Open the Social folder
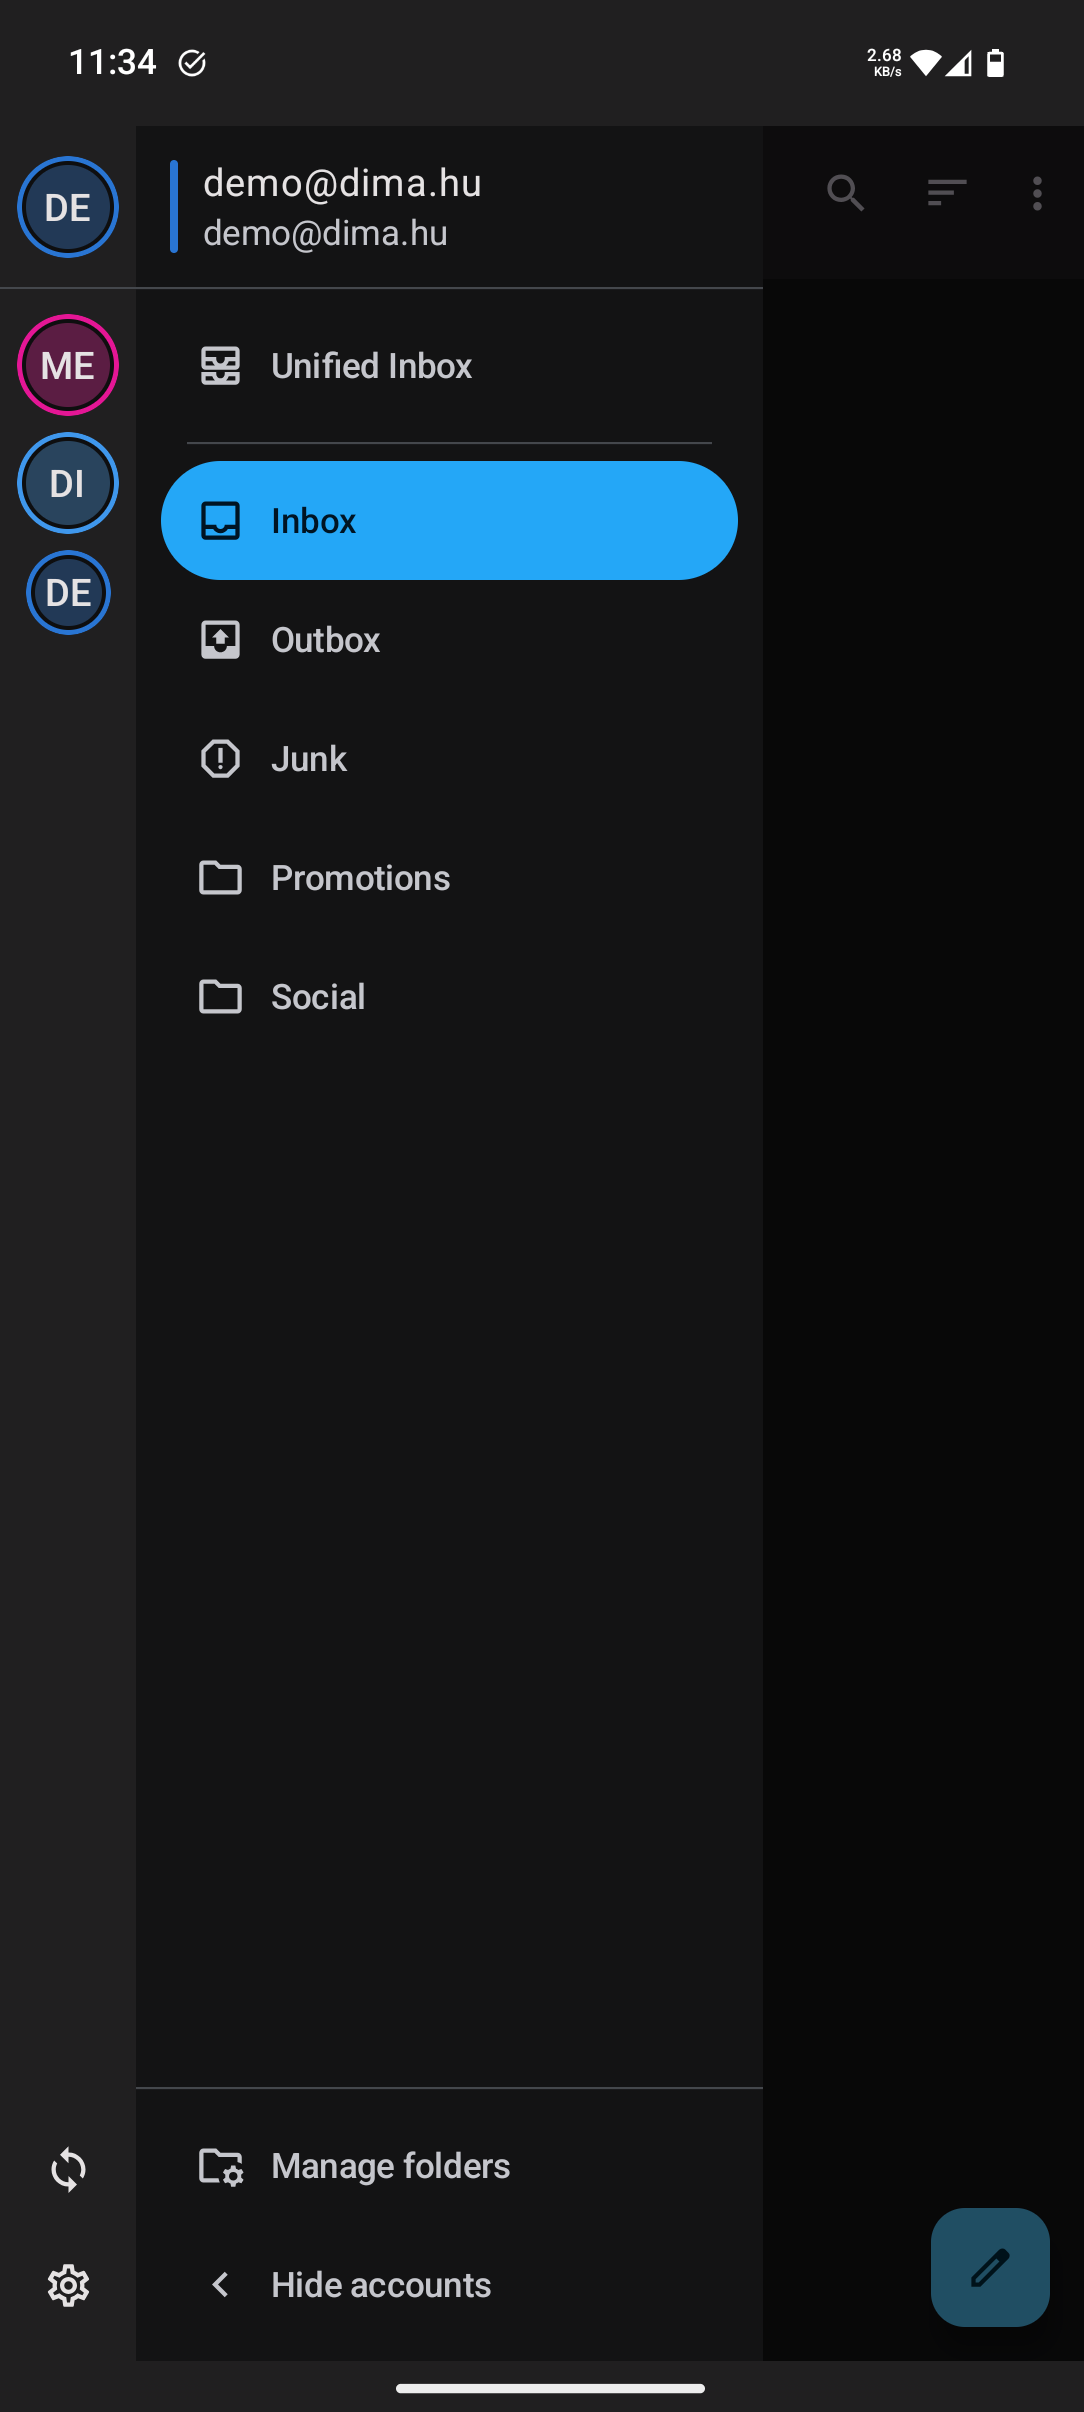Viewport: 1084px width, 2412px height. click(x=449, y=997)
